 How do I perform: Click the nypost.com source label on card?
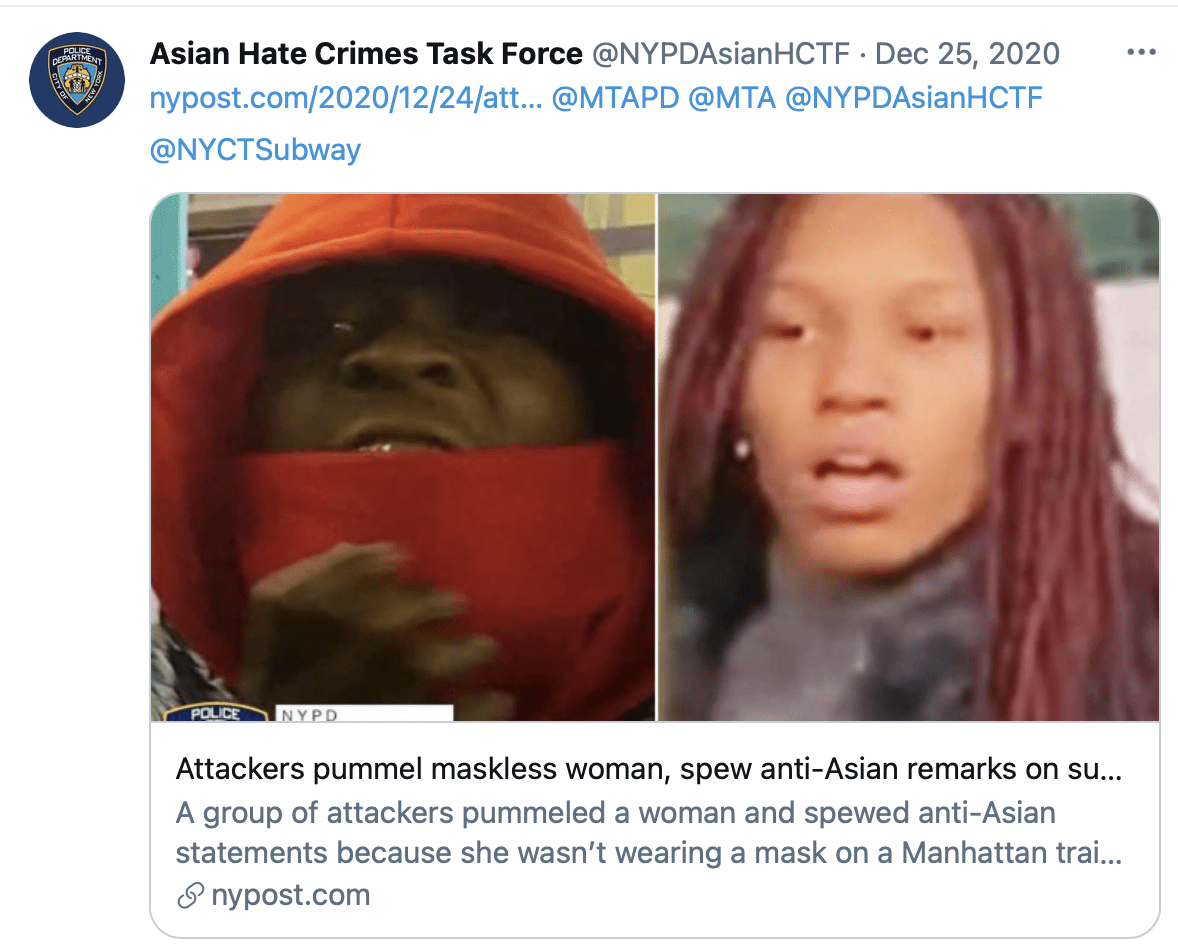(x=291, y=895)
